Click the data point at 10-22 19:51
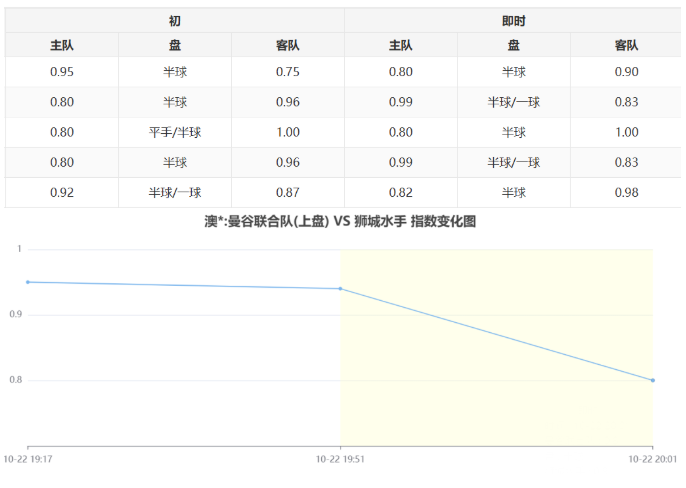686x488 pixels. 341,289
